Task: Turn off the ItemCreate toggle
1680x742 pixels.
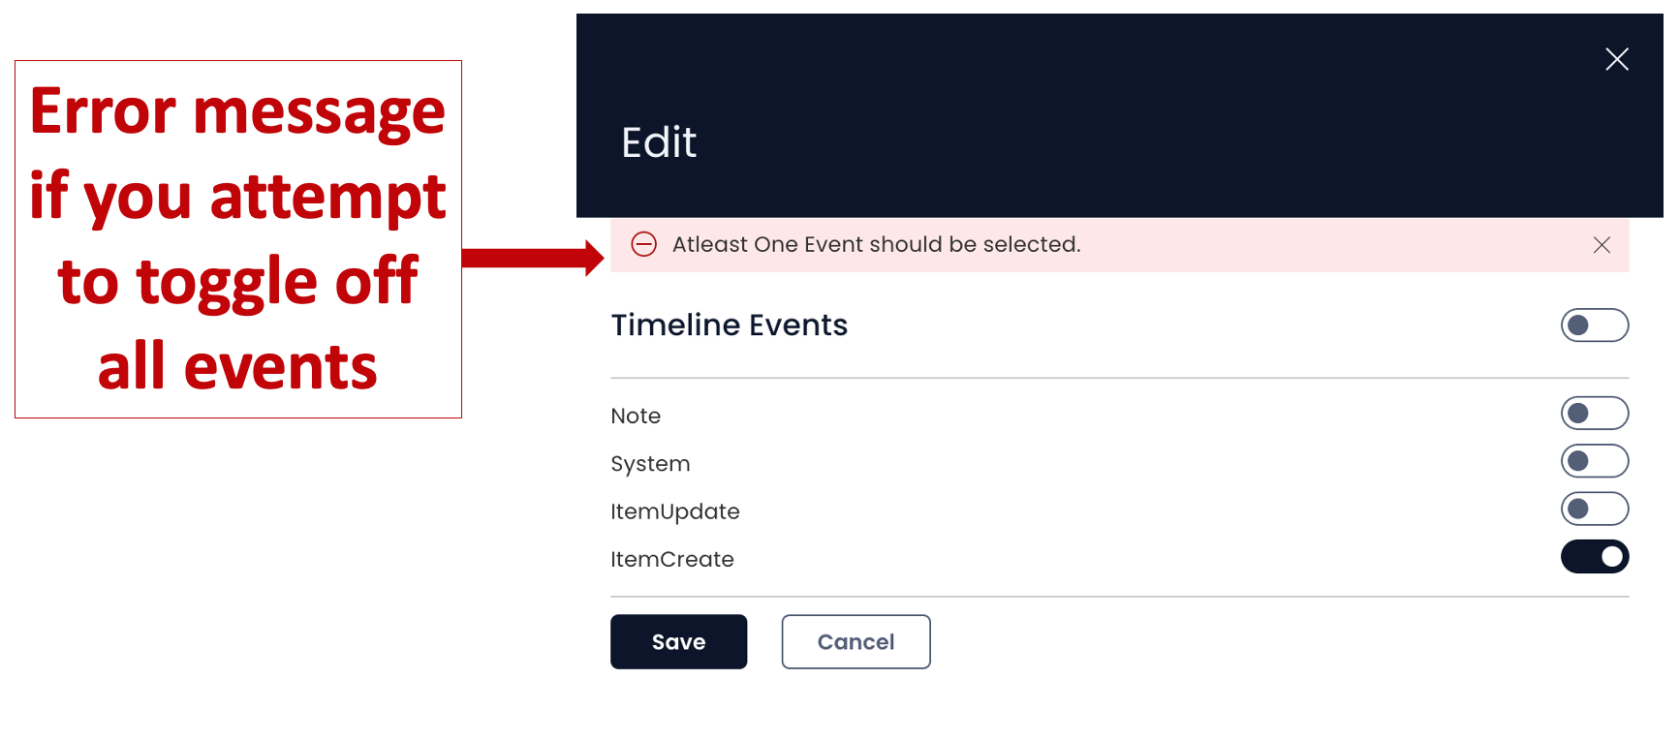Action: (x=1594, y=557)
